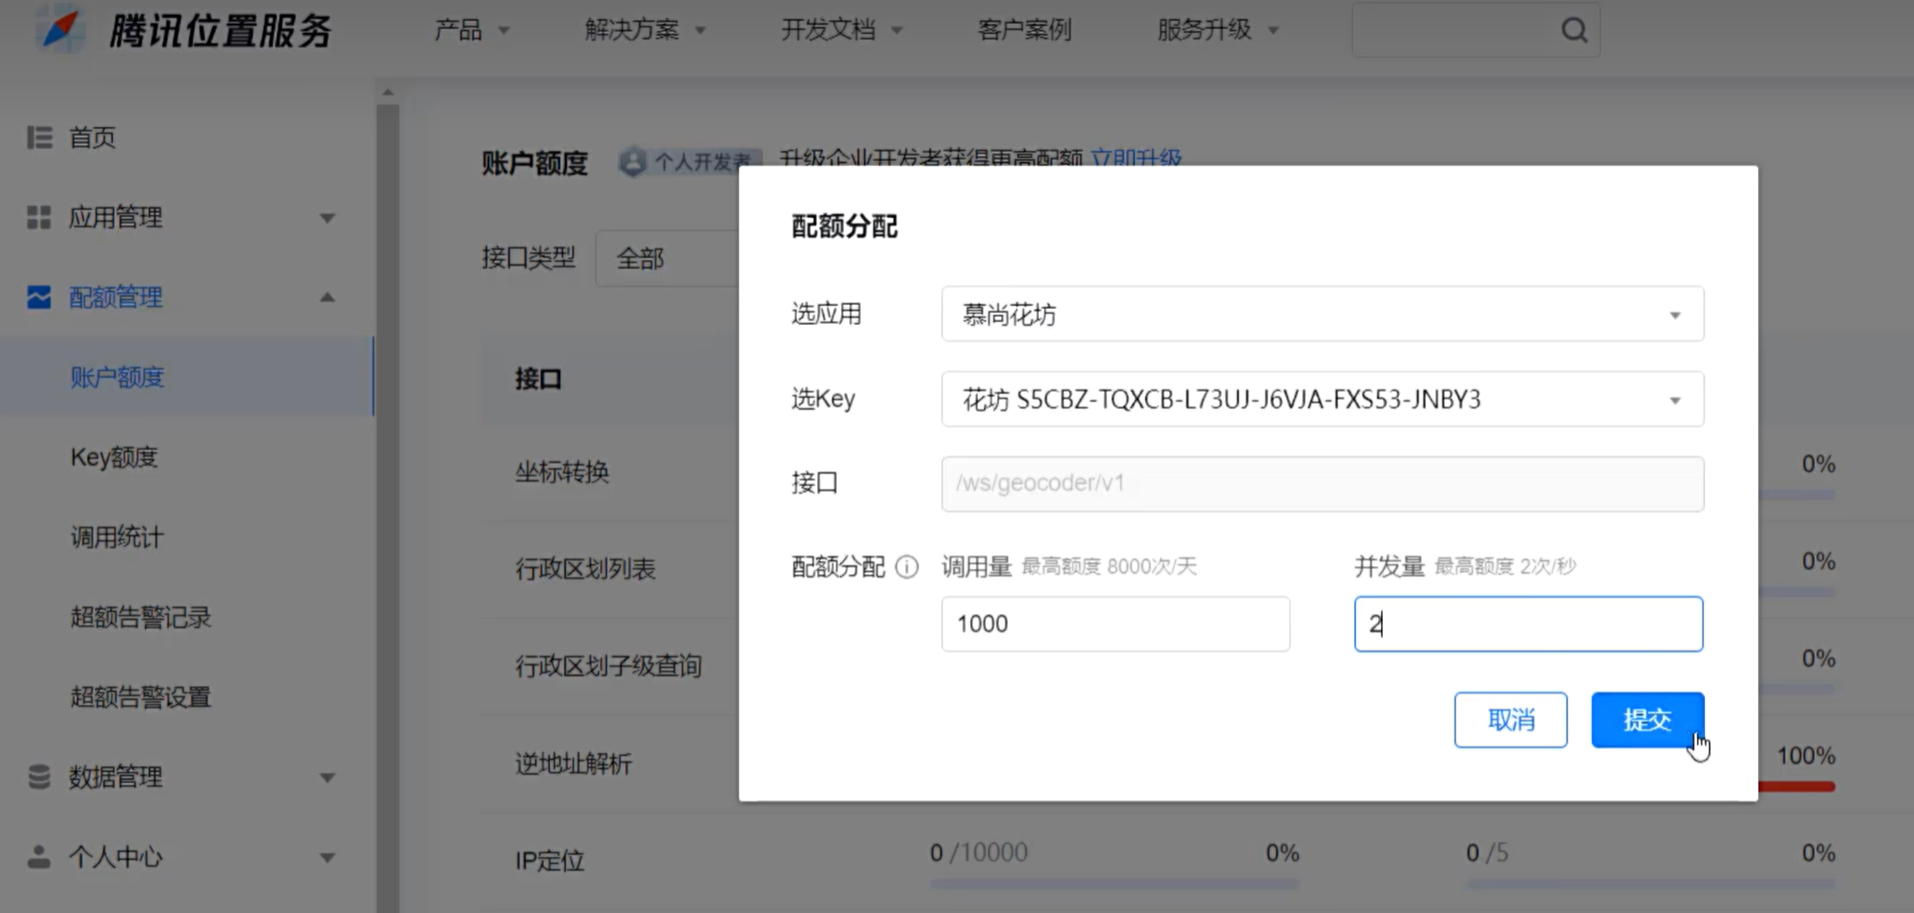
Task: Click the 调用量 input field showing 1000
Action: [x=1115, y=624]
